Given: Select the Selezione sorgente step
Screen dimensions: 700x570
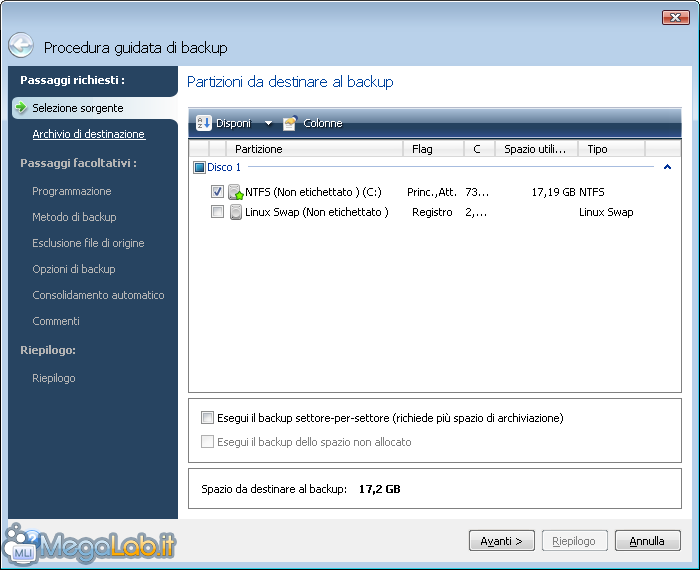Looking at the screenshot, I should pos(77,107).
